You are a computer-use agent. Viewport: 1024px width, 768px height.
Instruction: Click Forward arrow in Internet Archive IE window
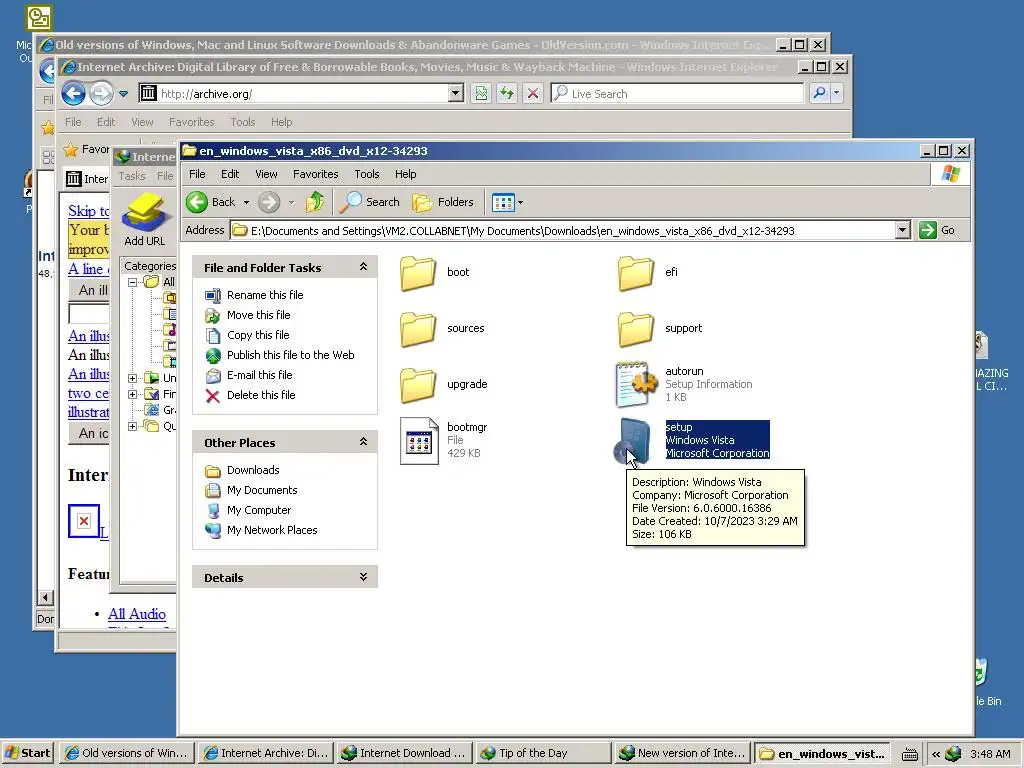(101, 94)
